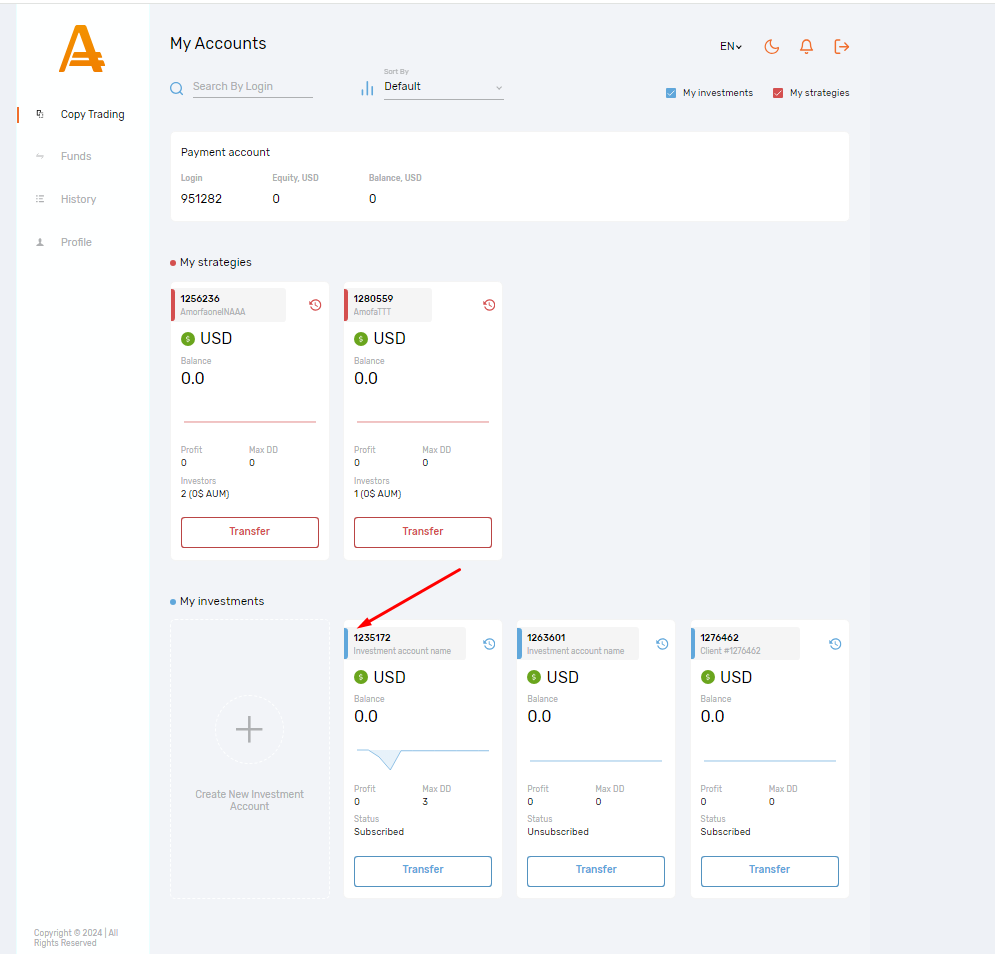995x954 pixels.
Task: Open history icon on strategy 1280559
Action: 489,305
